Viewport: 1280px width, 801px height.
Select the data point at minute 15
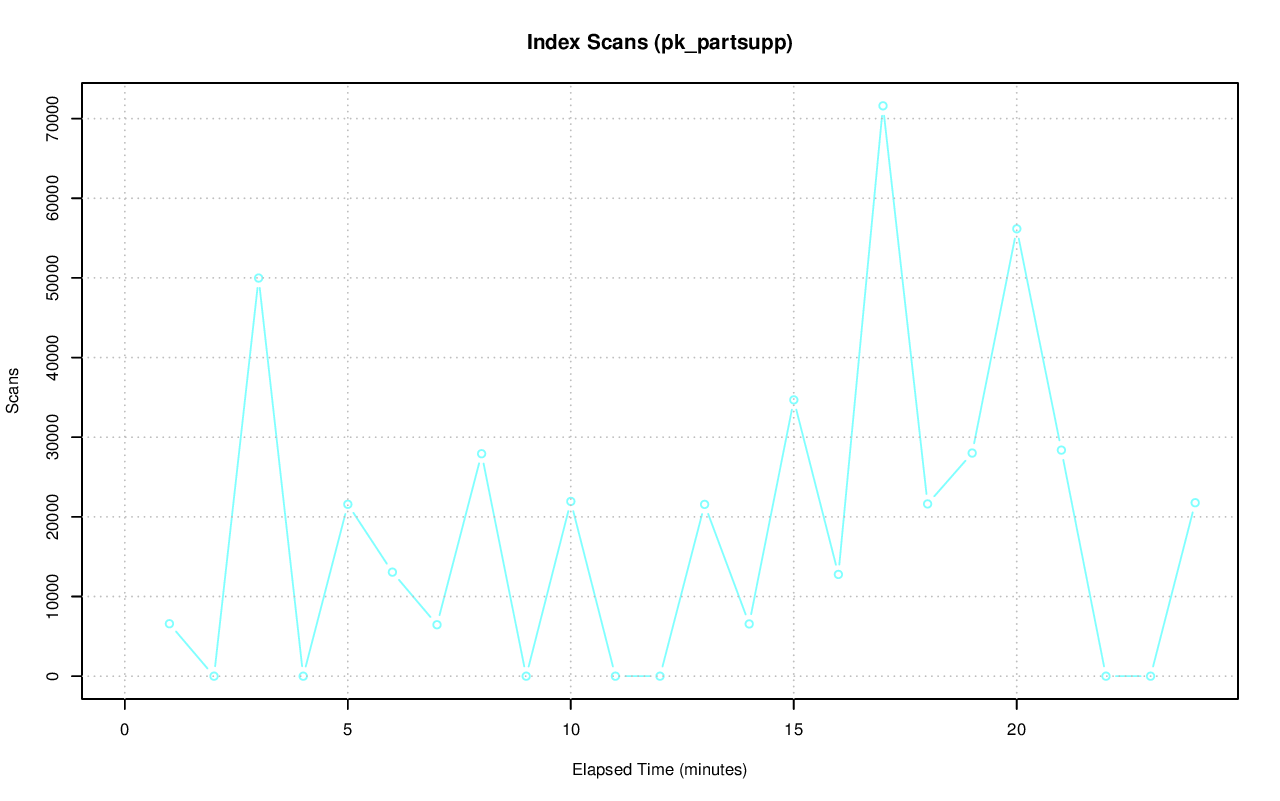click(794, 400)
